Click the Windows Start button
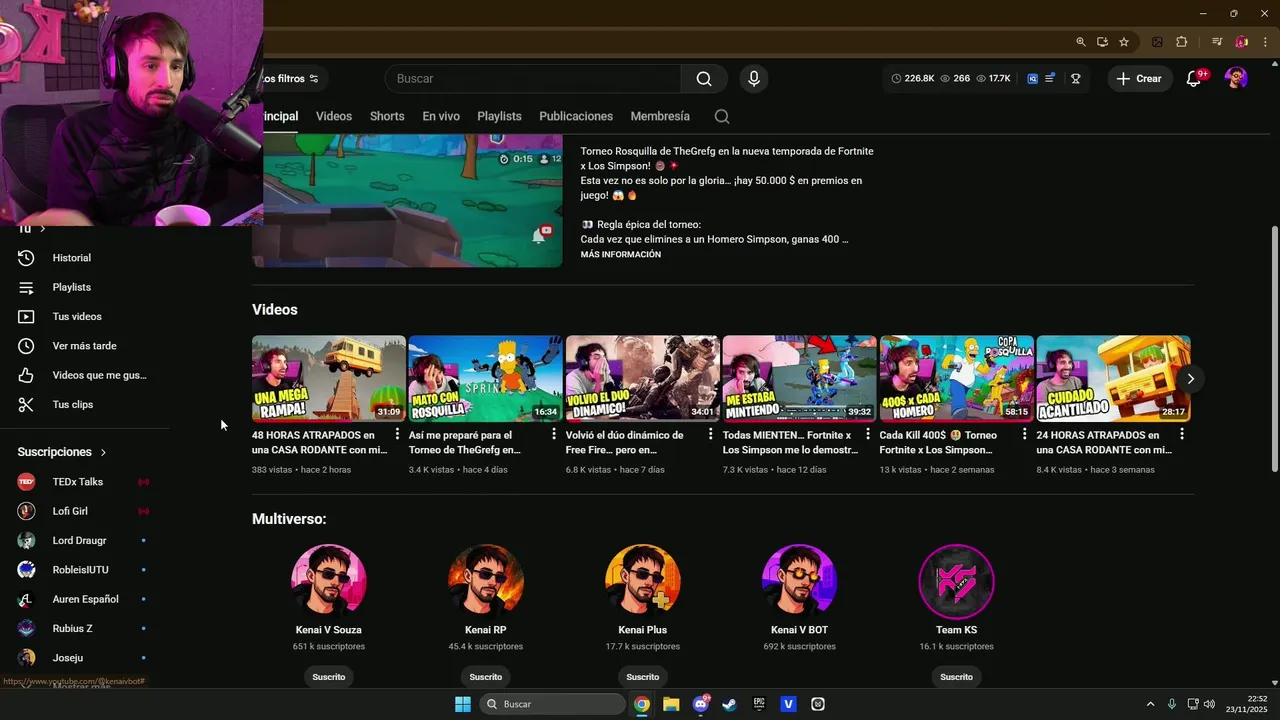 463,704
